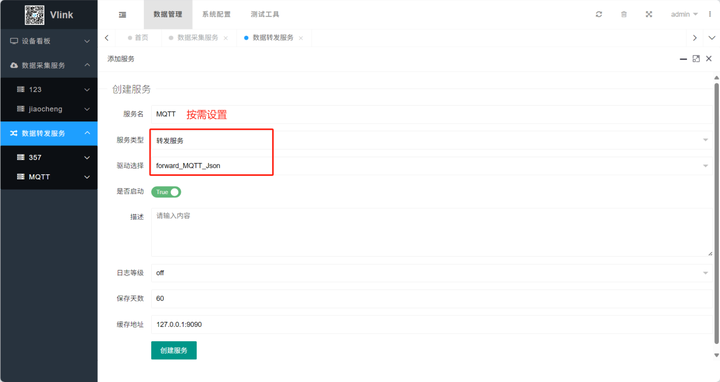Toggle the 是否启动 True switch
This screenshot has width=720, height=382.
(x=166, y=192)
